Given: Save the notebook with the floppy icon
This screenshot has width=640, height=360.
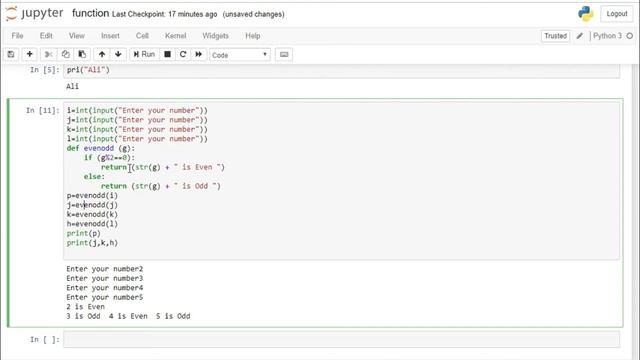Looking at the screenshot, I should pos(11,54).
